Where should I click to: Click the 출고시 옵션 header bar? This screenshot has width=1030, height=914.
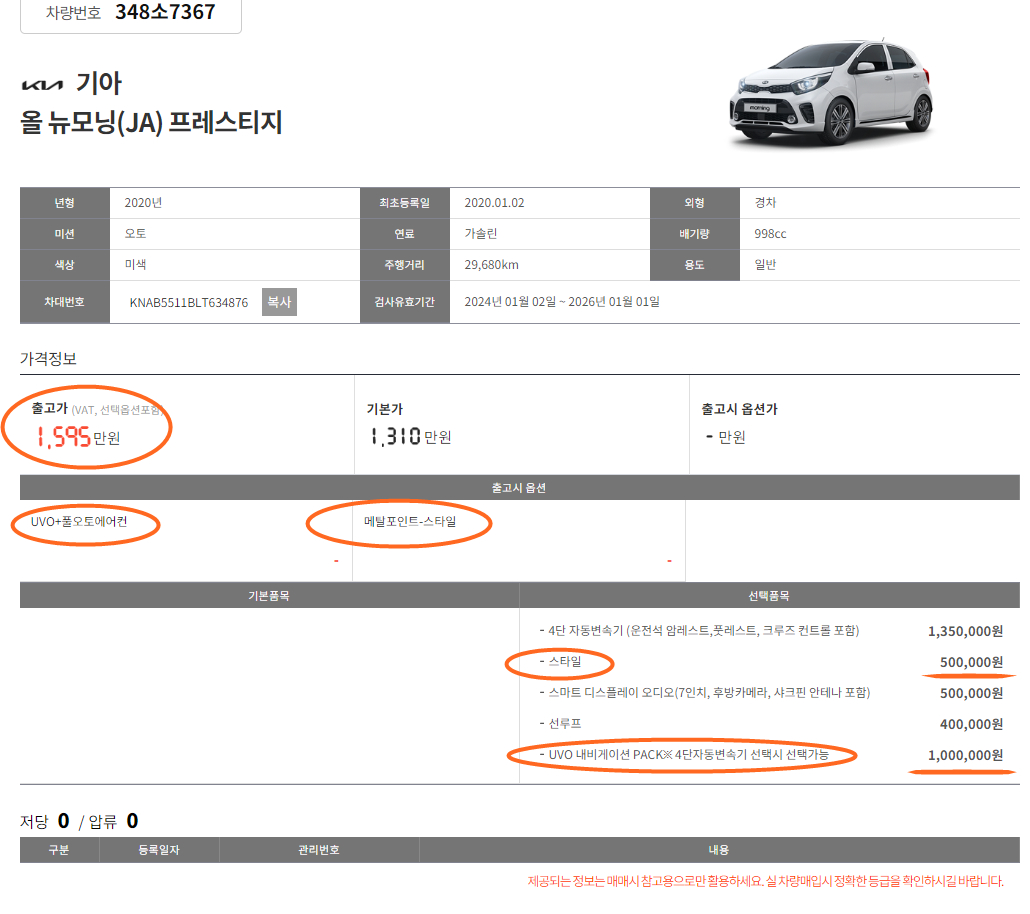pos(520,488)
